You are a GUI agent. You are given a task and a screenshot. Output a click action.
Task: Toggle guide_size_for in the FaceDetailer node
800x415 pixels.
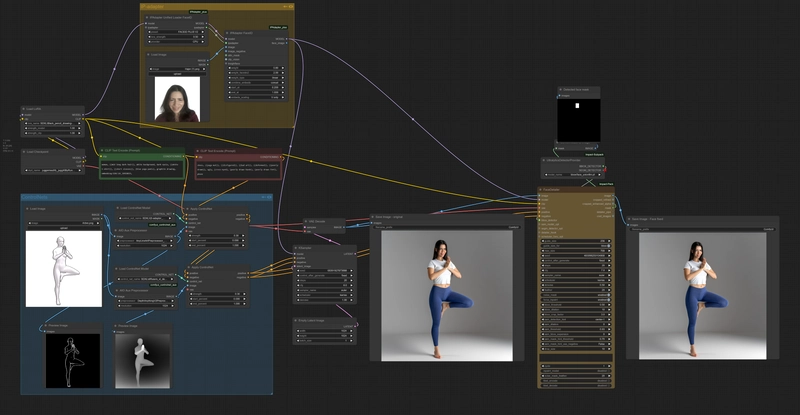576,246
